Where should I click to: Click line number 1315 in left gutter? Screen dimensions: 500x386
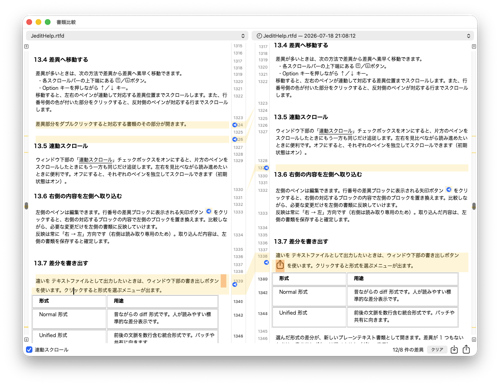(238, 46)
